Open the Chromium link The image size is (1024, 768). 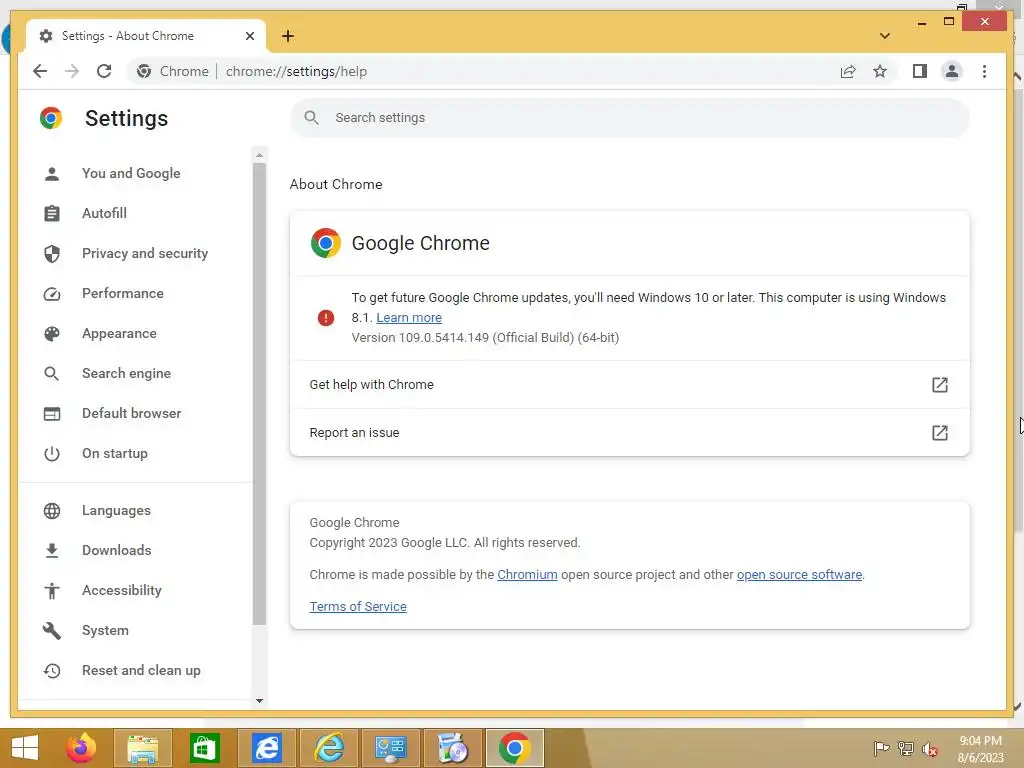pos(527,575)
